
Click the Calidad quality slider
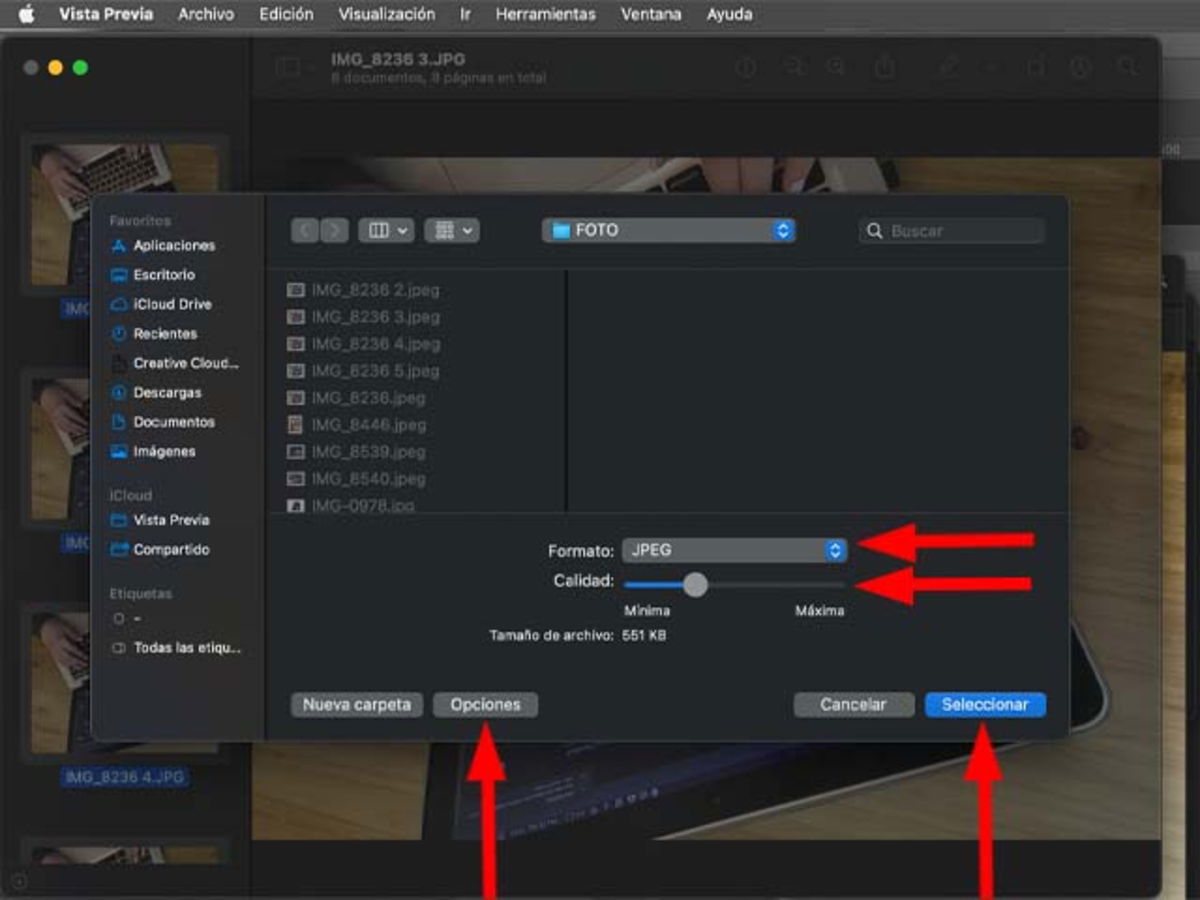[x=734, y=584]
